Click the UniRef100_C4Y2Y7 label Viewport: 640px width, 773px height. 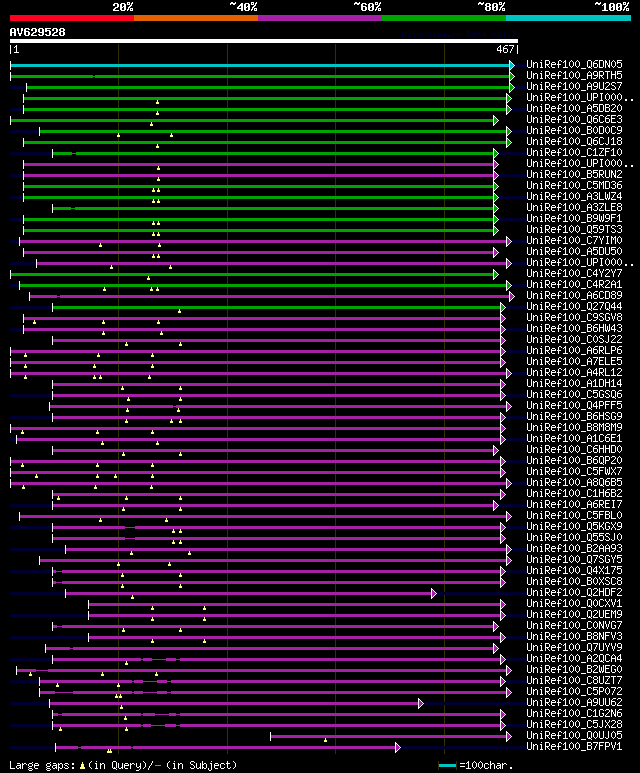tap(574, 274)
